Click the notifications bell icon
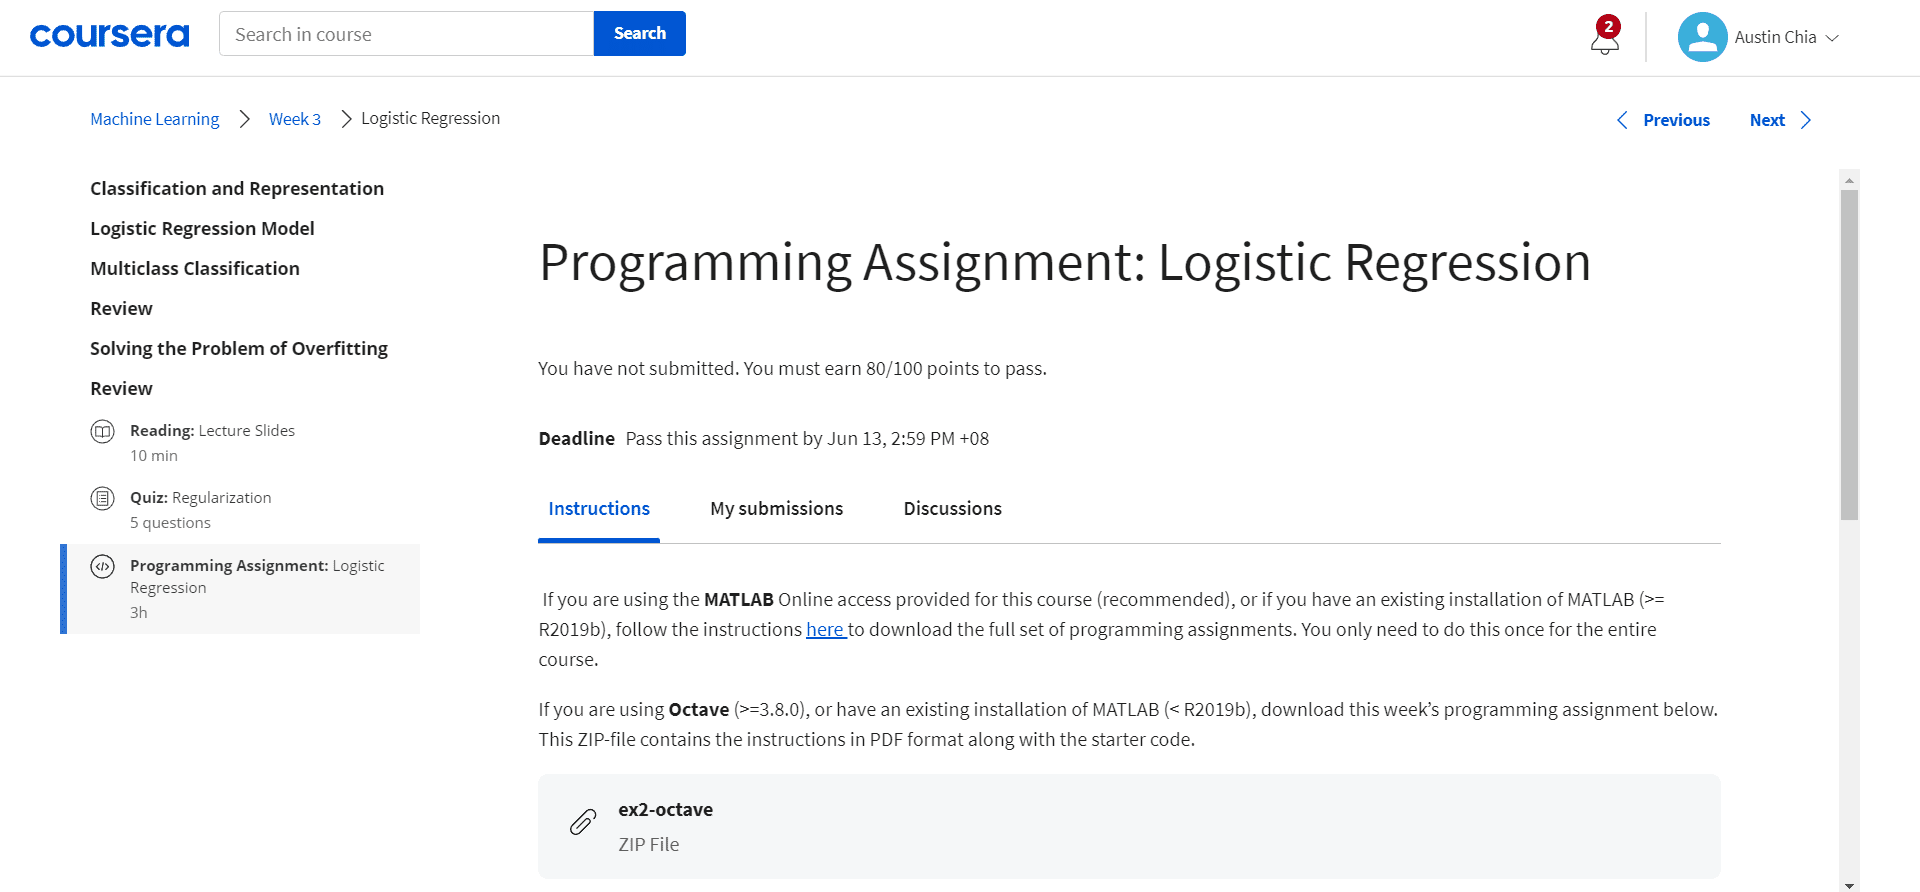This screenshot has width=1920, height=892. click(1604, 40)
